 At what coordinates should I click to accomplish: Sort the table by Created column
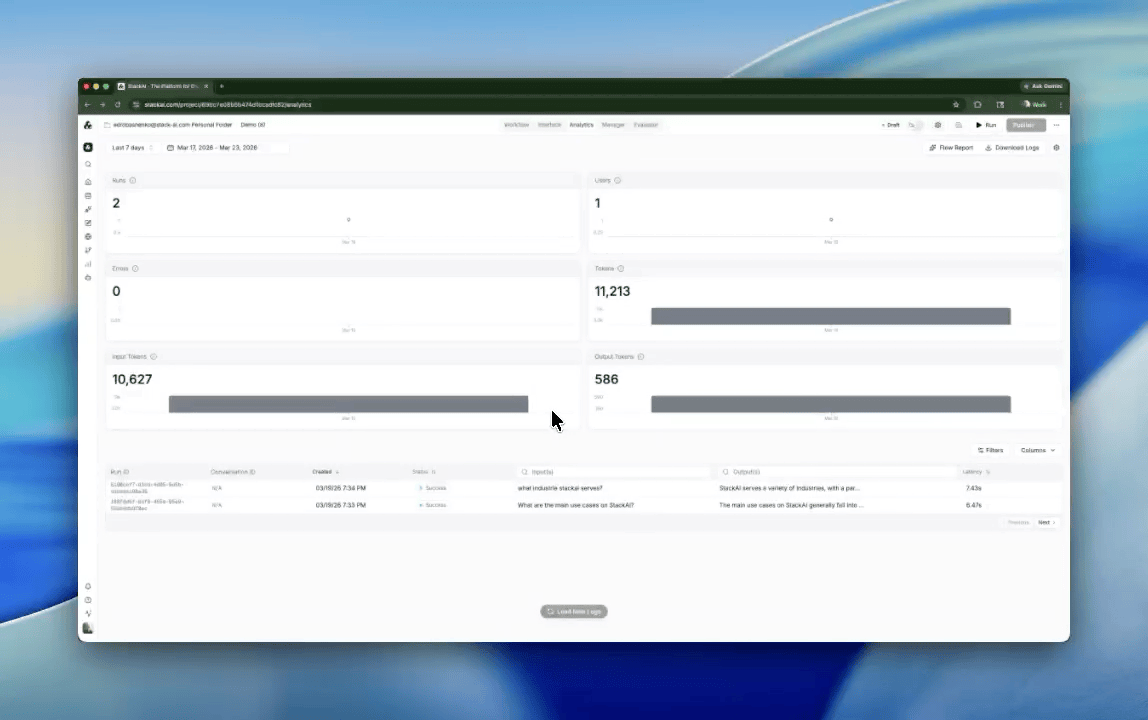tap(326, 472)
